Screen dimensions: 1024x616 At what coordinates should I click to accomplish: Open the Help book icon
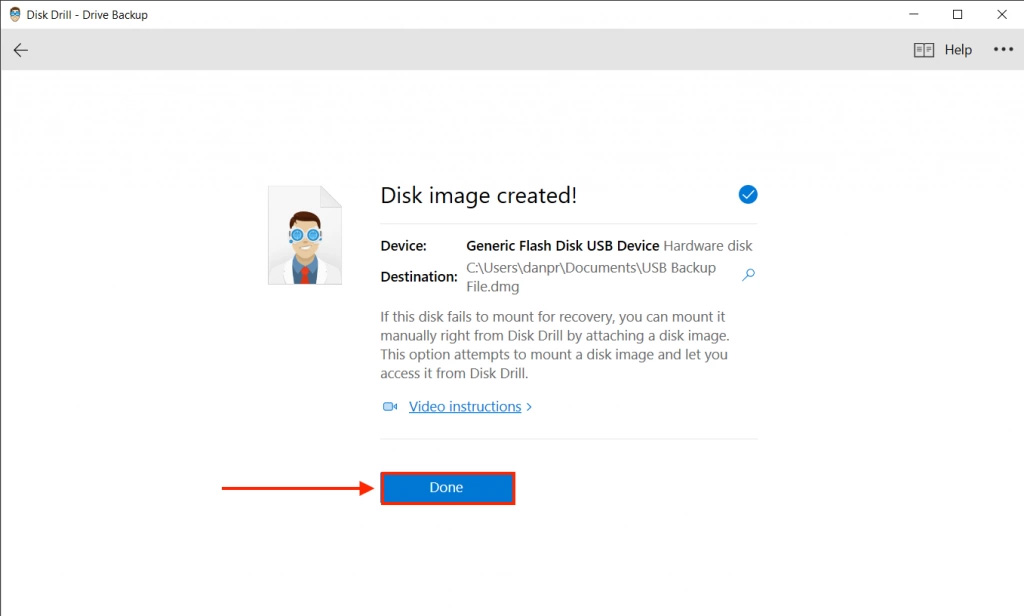(923, 50)
